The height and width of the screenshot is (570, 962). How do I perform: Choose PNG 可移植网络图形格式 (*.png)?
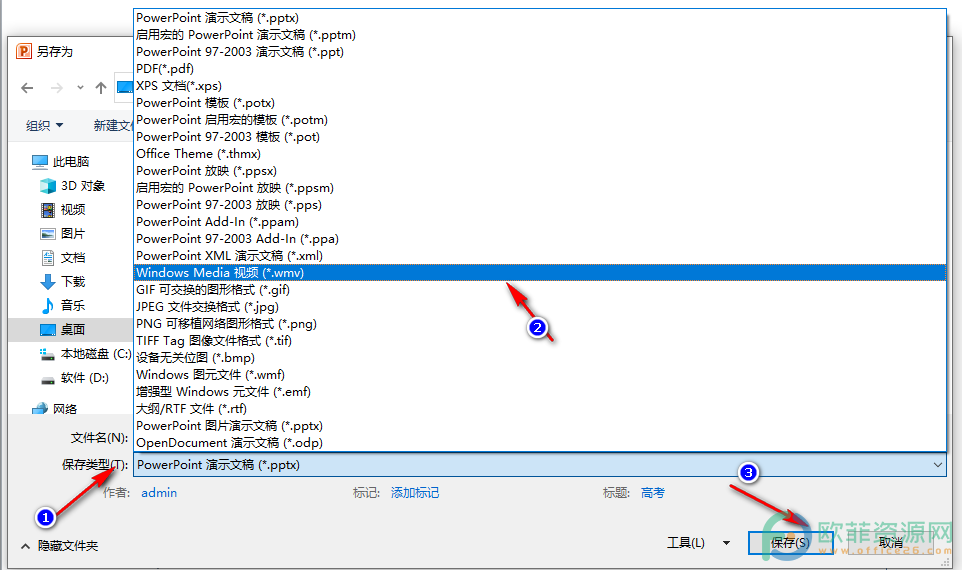(x=540, y=324)
